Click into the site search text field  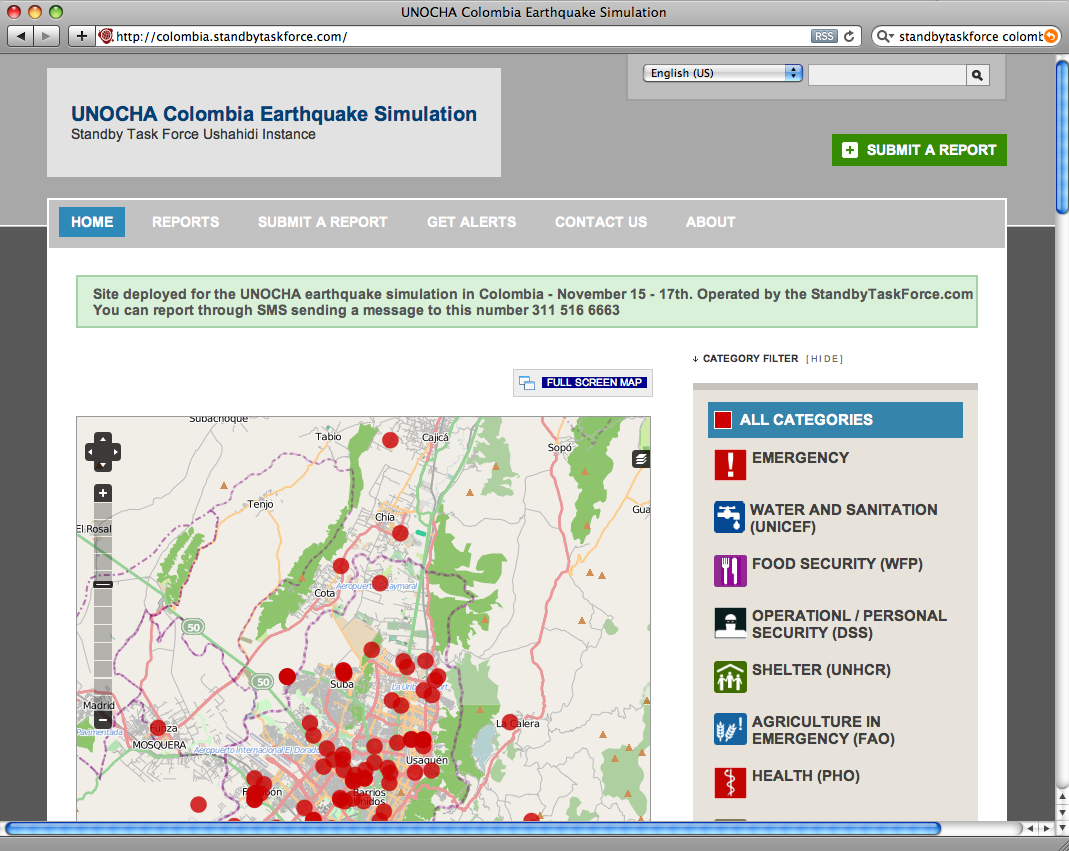click(x=887, y=75)
